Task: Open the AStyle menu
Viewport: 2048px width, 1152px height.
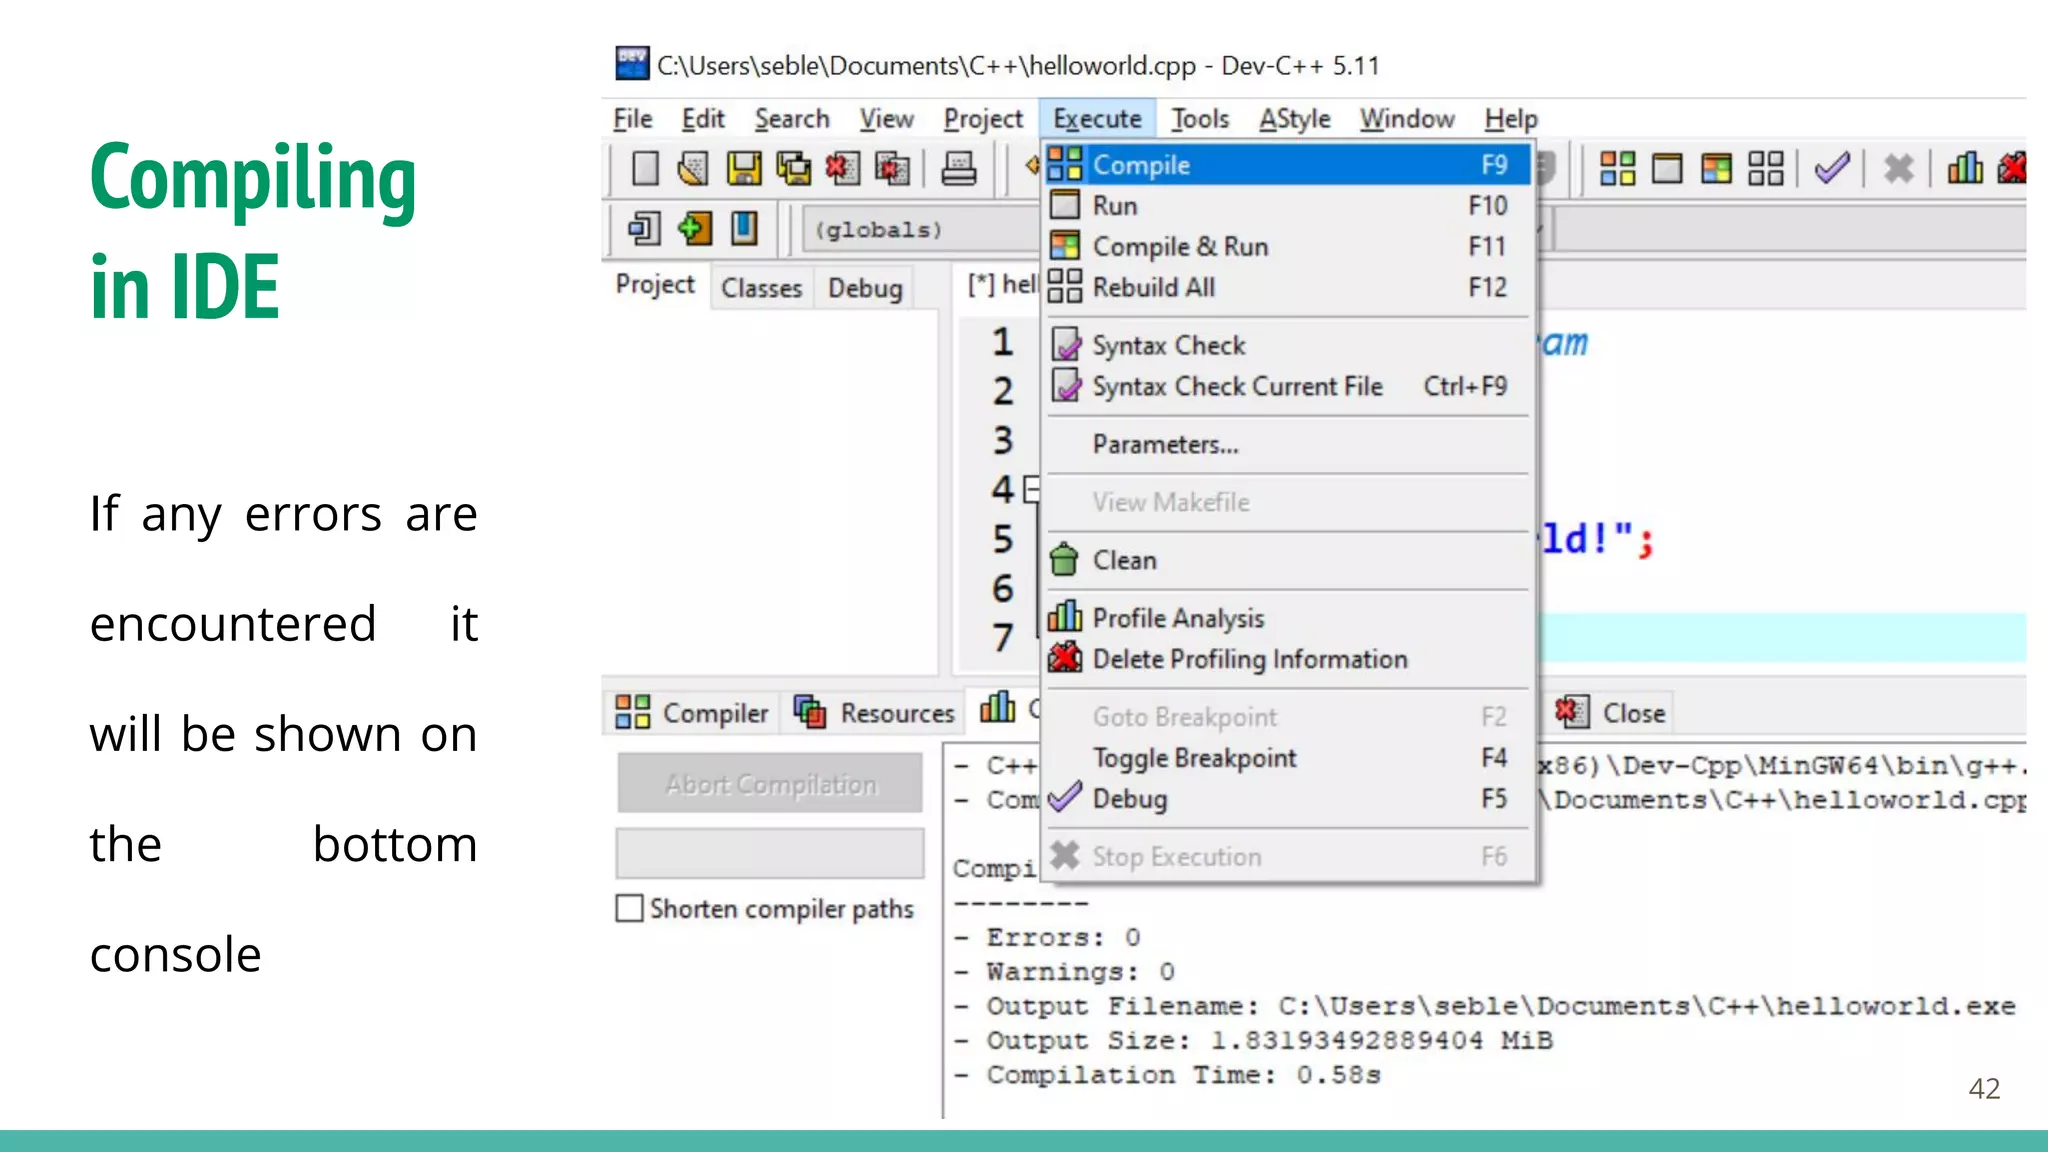Action: 1294,118
